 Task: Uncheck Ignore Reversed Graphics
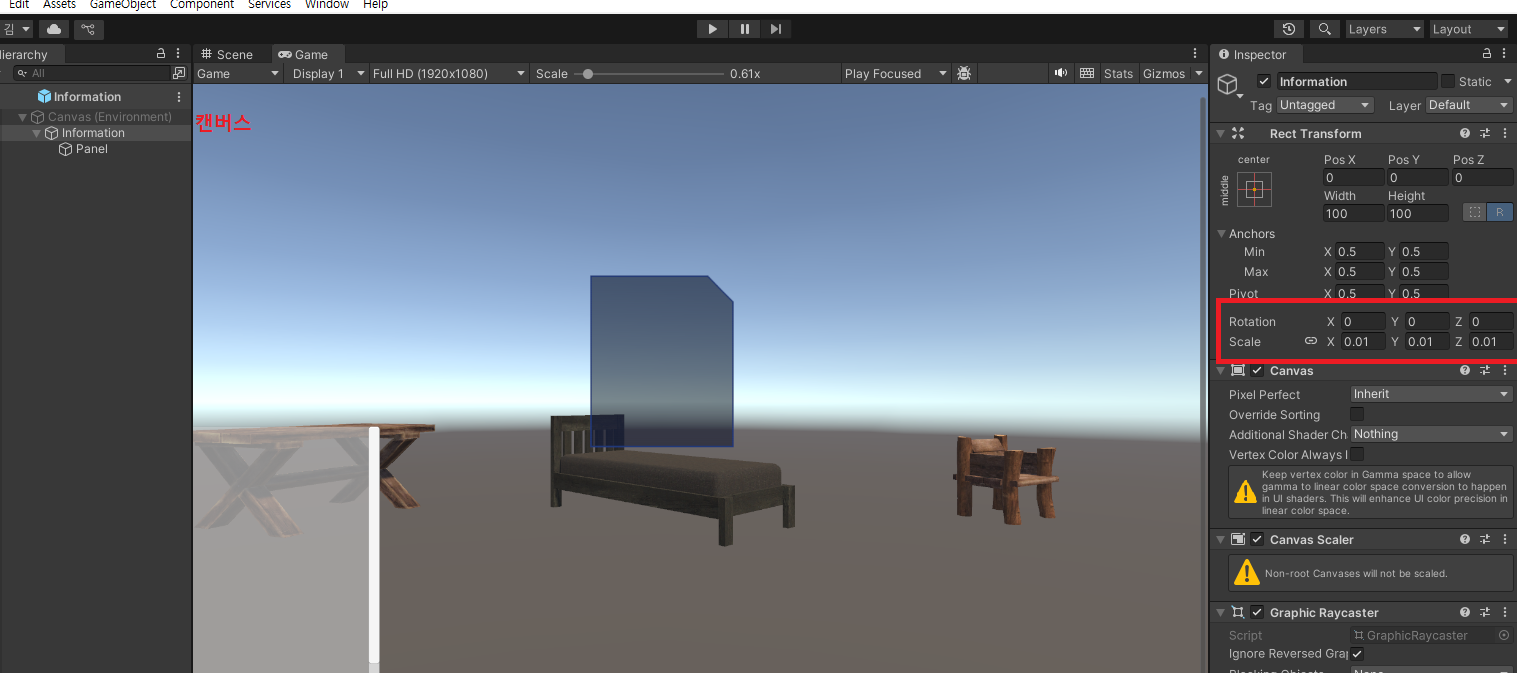point(1357,653)
